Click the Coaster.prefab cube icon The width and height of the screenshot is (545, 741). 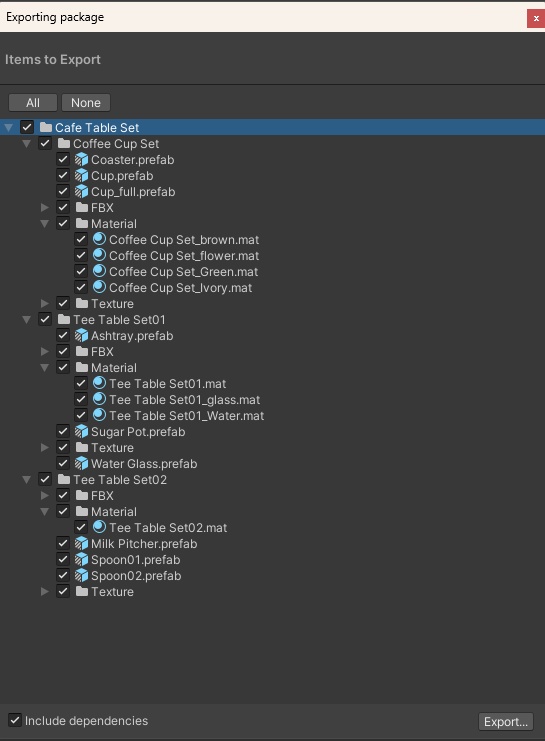click(81, 160)
